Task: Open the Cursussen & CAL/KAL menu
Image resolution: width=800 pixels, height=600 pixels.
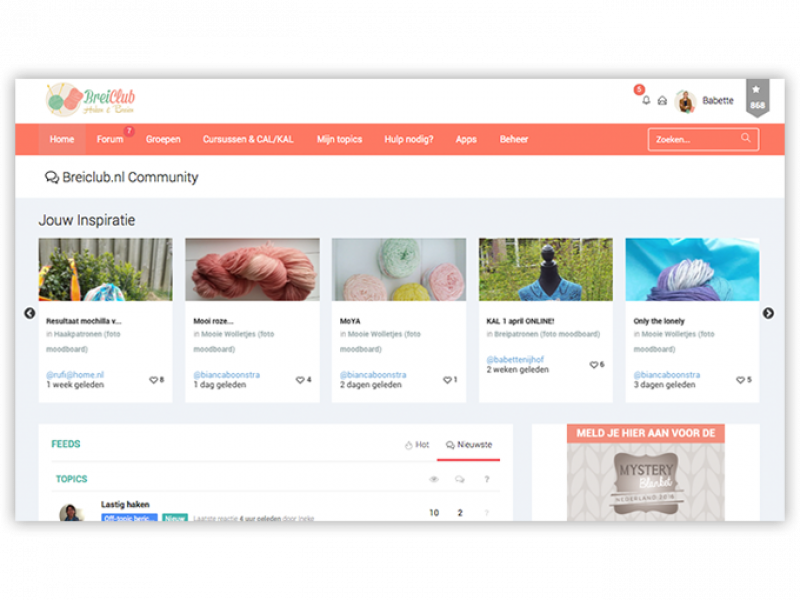Action: (x=249, y=139)
